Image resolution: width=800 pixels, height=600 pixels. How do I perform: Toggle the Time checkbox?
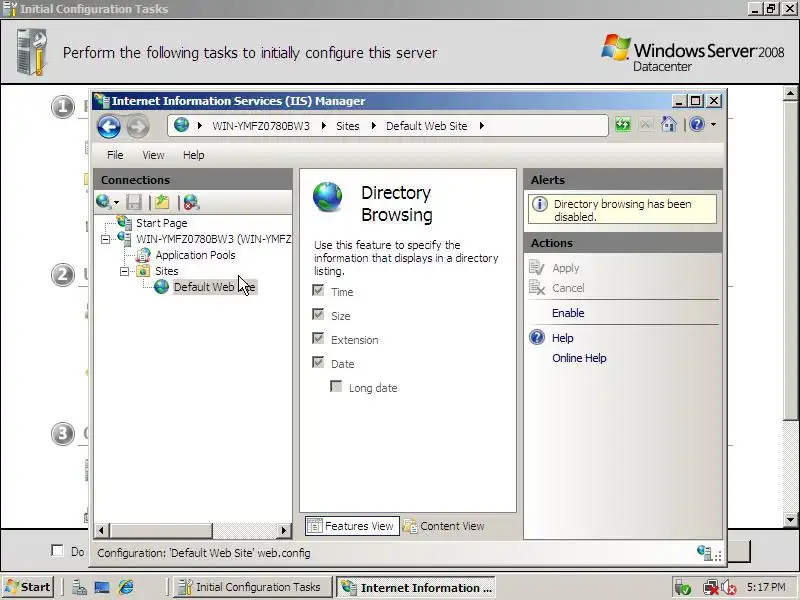point(318,291)
